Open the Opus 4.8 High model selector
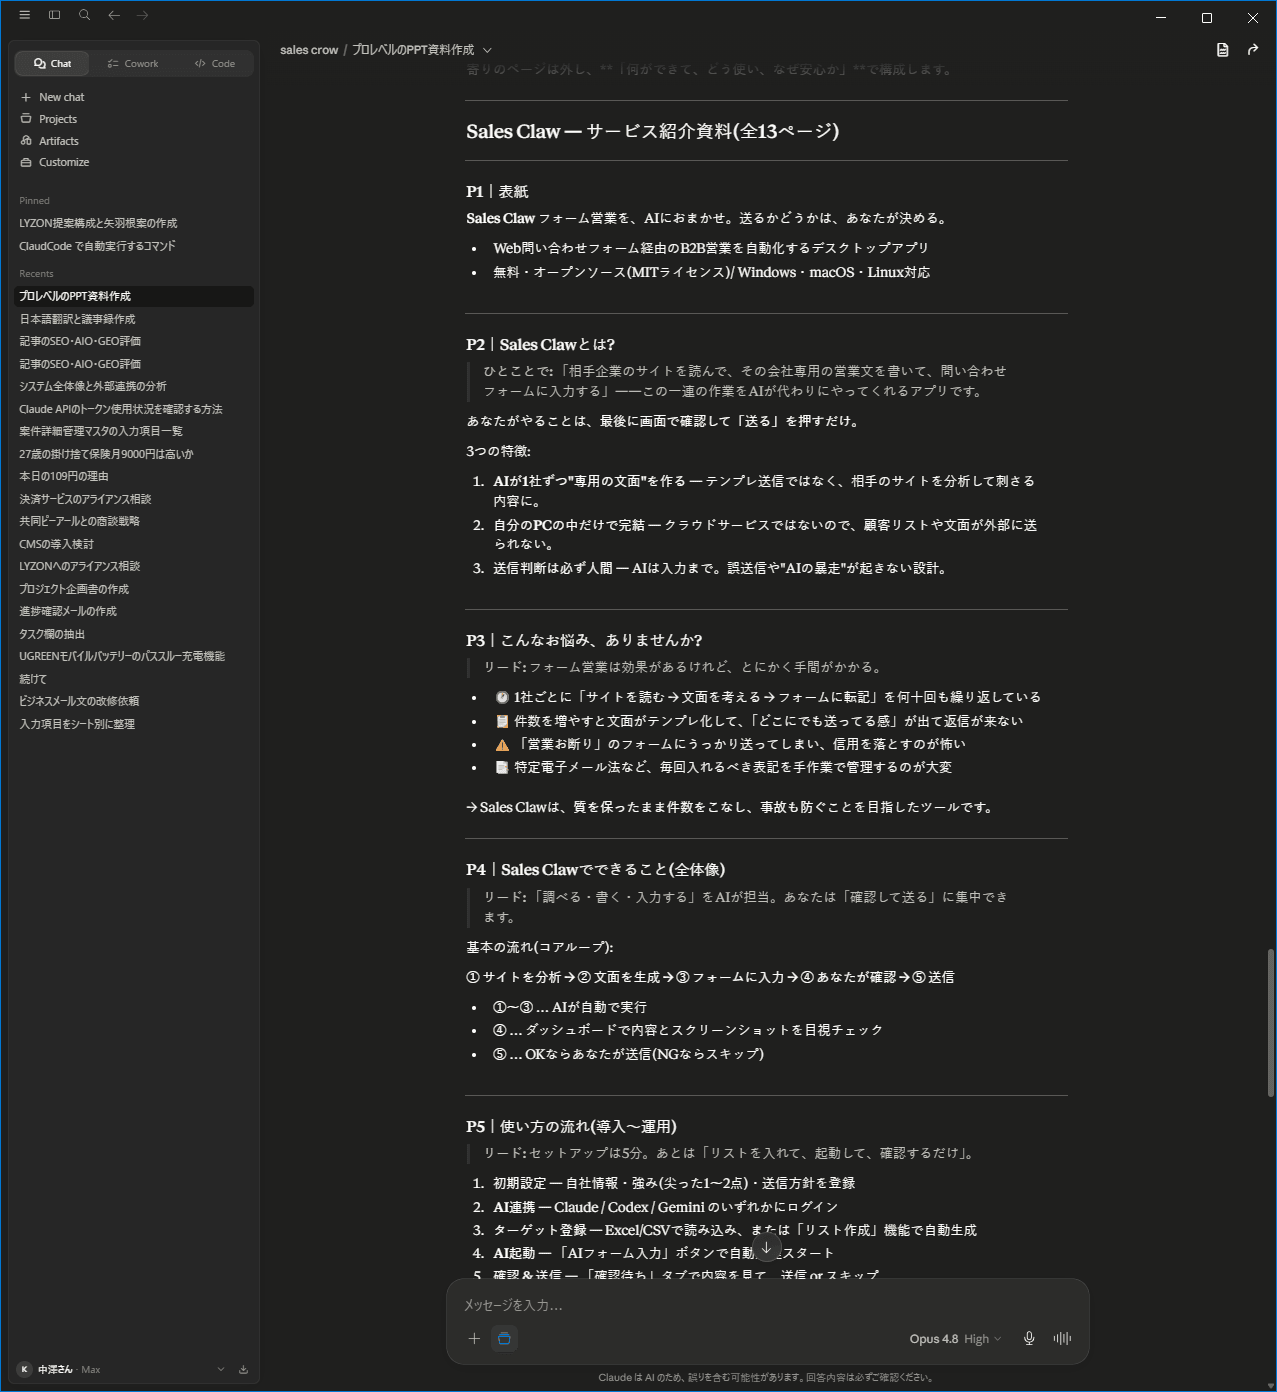This screenshot has width=1277, height=1392. pyautogui.click(x=955, y=1339)
